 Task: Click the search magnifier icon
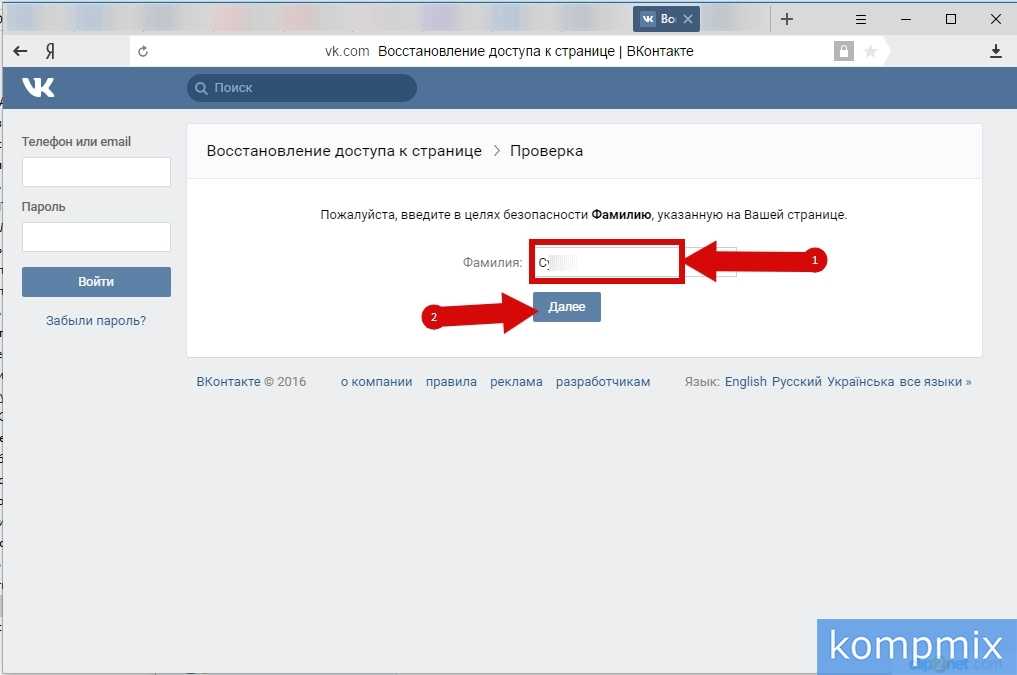(201, 88)
